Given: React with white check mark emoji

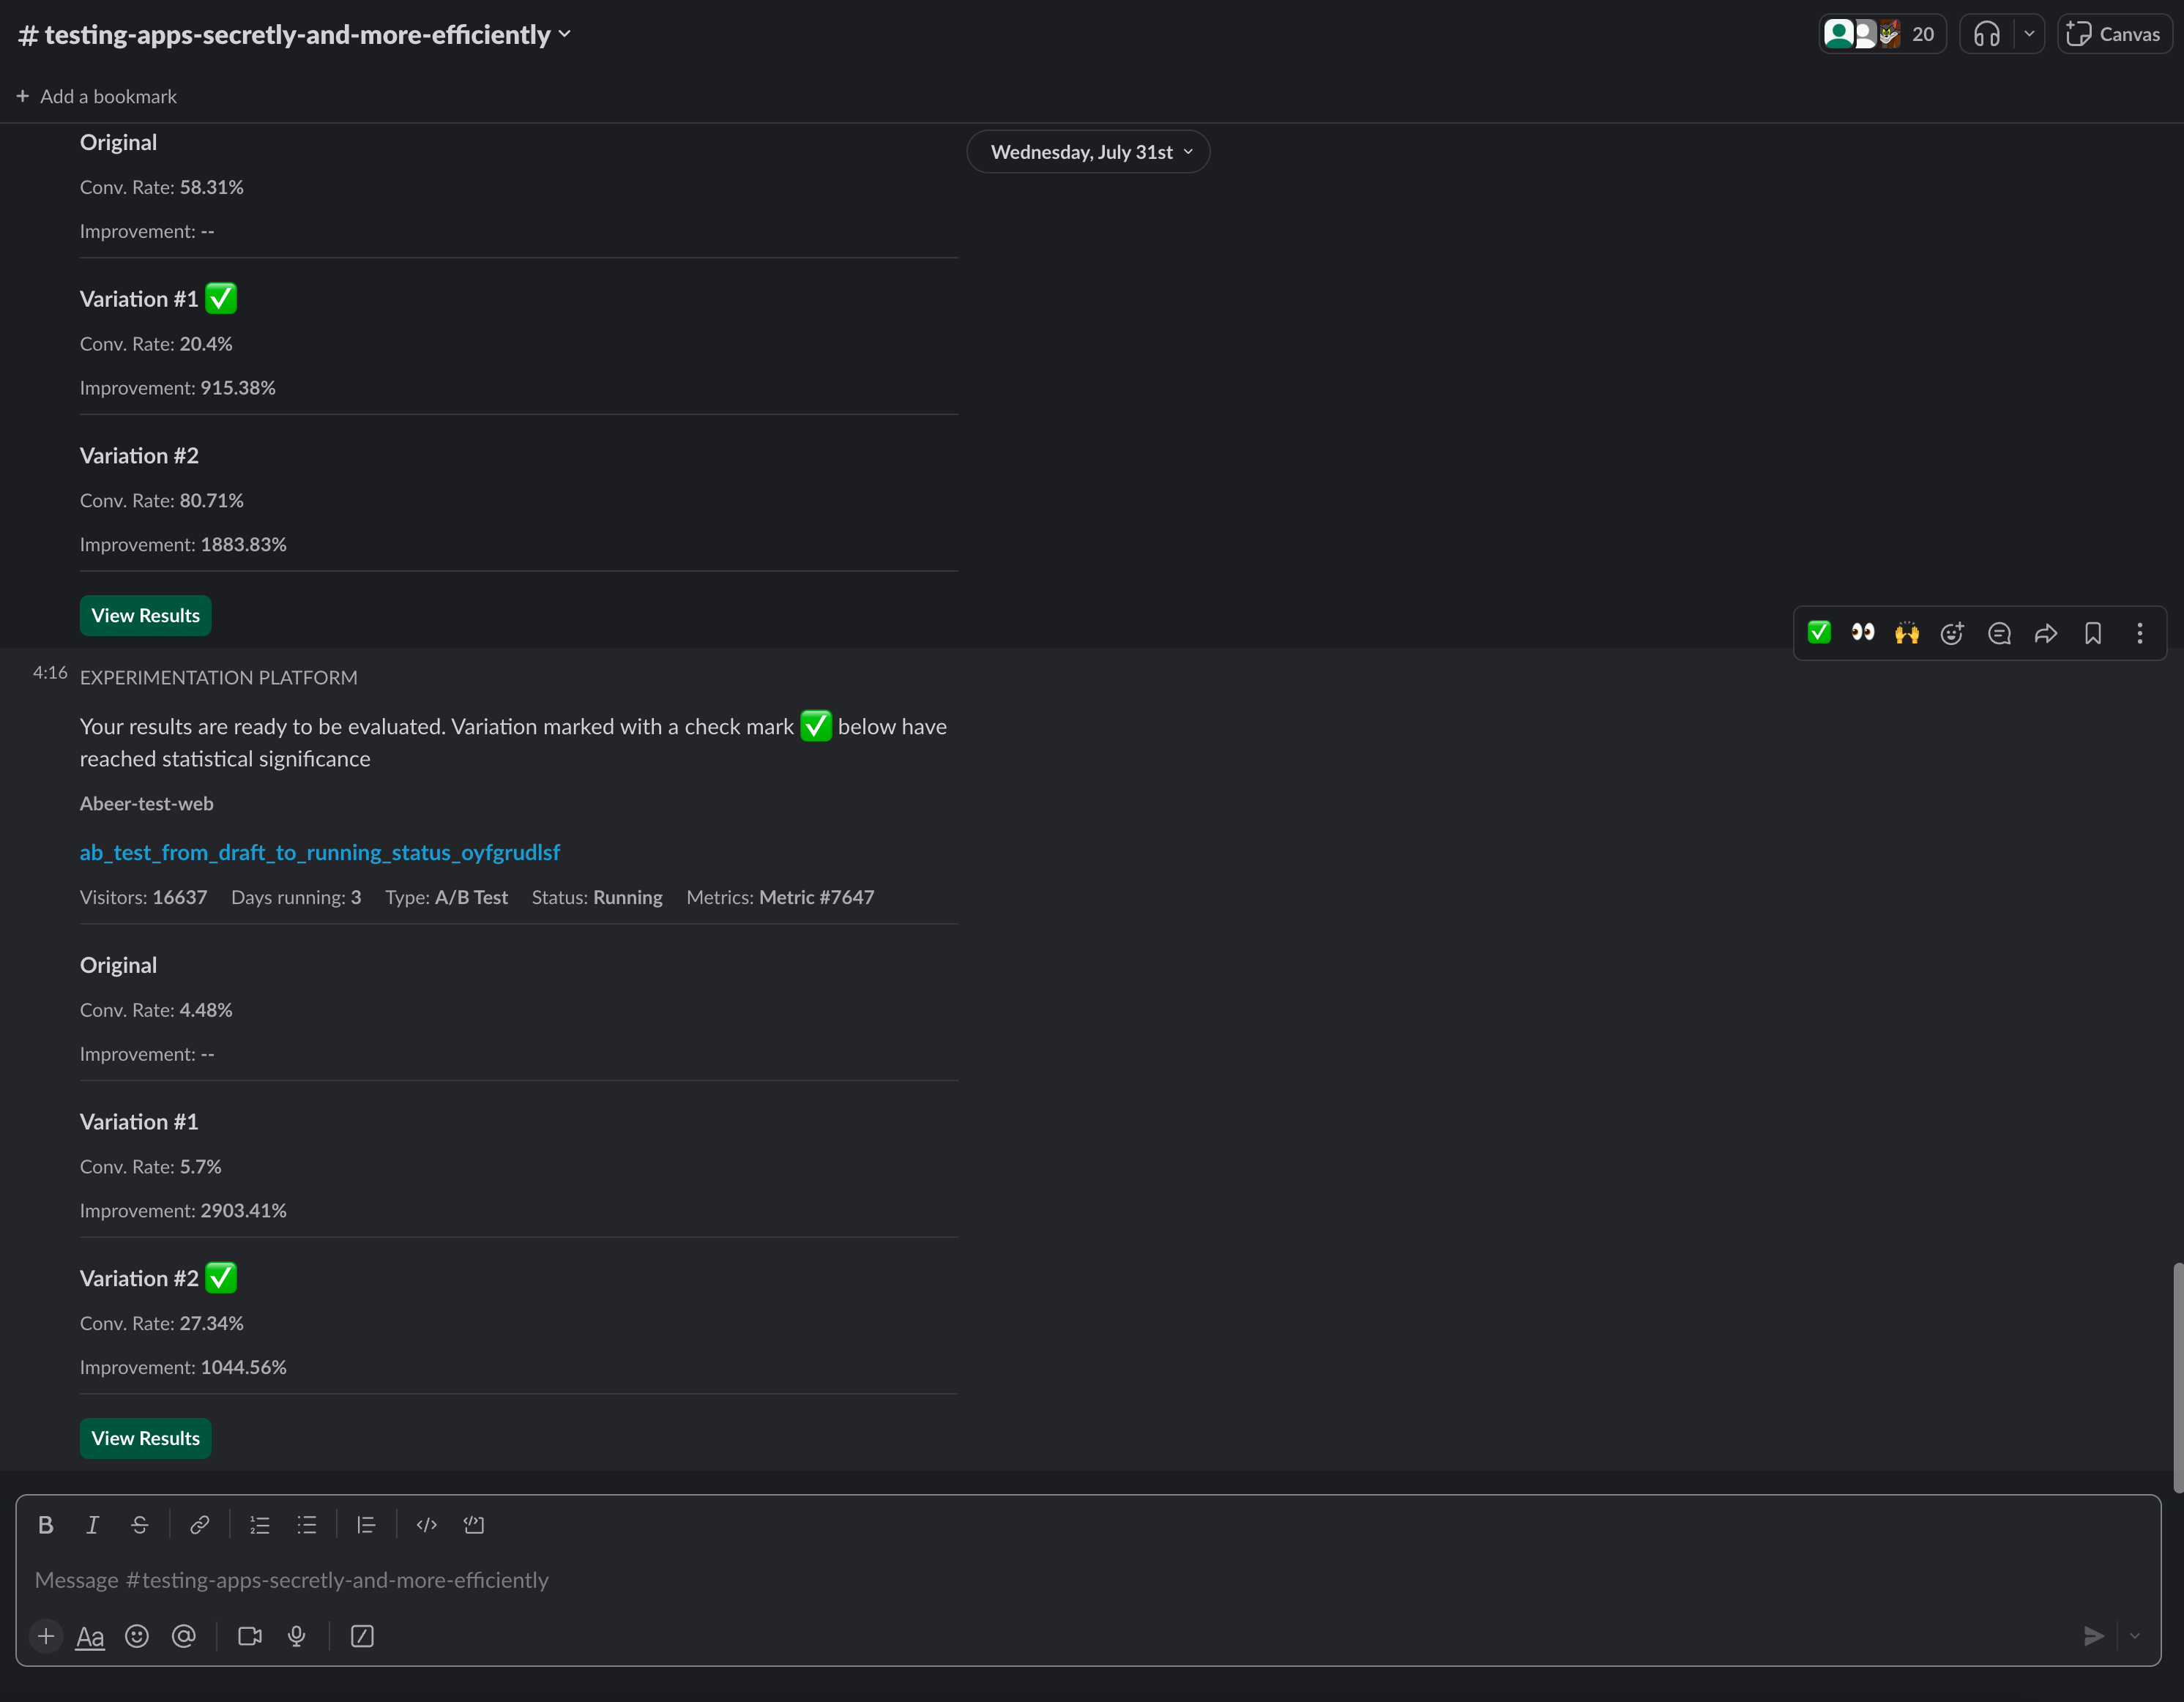Looking at the screenshot, I should click(x=1819, y=633).
